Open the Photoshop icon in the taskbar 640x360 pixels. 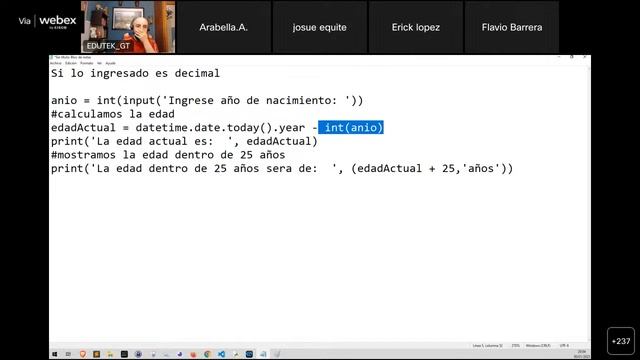249,354
